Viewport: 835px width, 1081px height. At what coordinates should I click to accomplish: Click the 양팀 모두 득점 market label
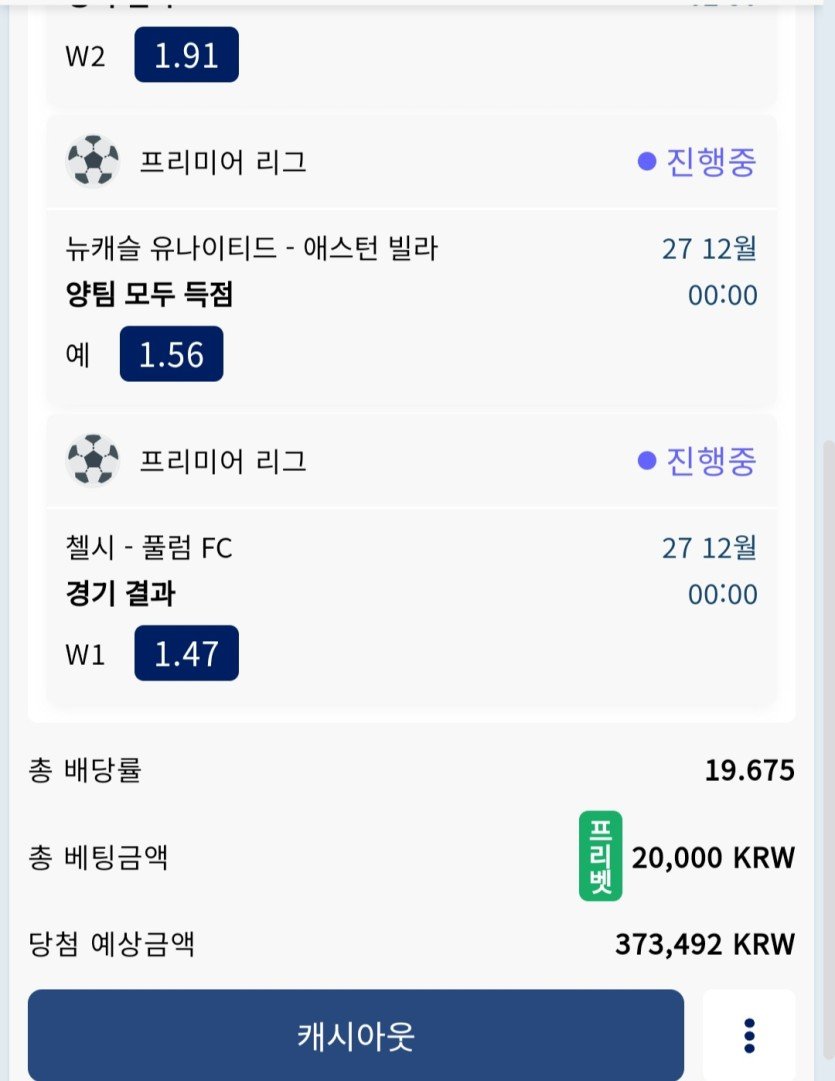[x=148, y=295]
